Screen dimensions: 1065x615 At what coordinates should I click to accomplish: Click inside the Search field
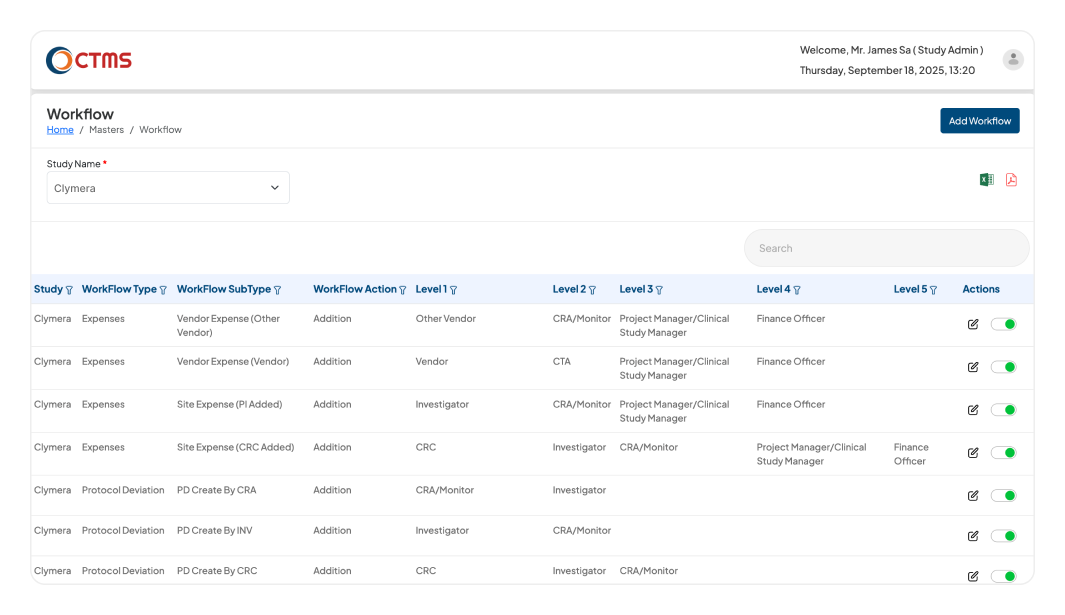886,247
